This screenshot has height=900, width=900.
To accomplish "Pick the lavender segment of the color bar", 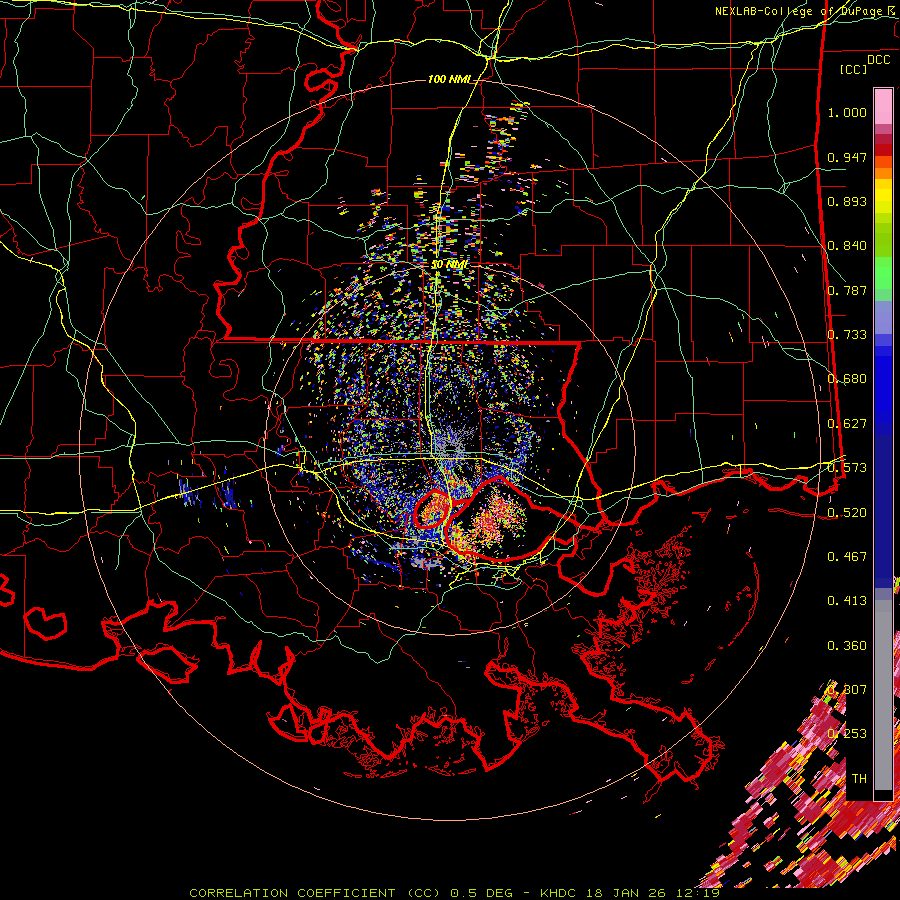I will (x=883, y=317).
